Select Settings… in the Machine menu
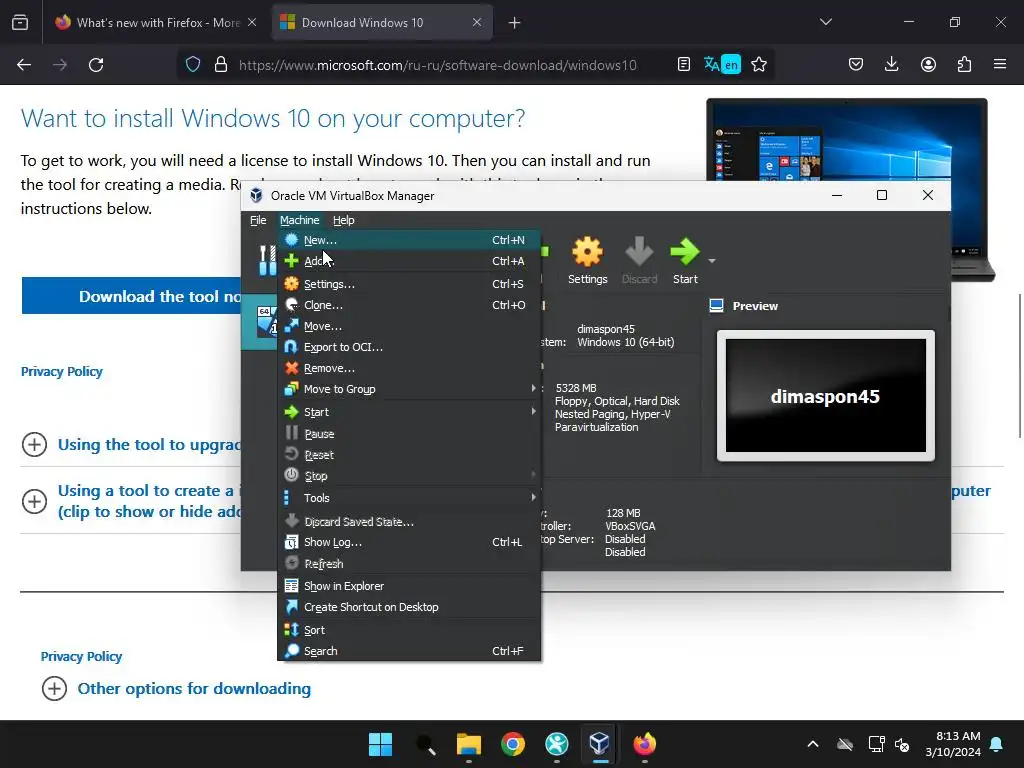The width and height of the screenshot is (1024, 768). click(x=409, y=284)
